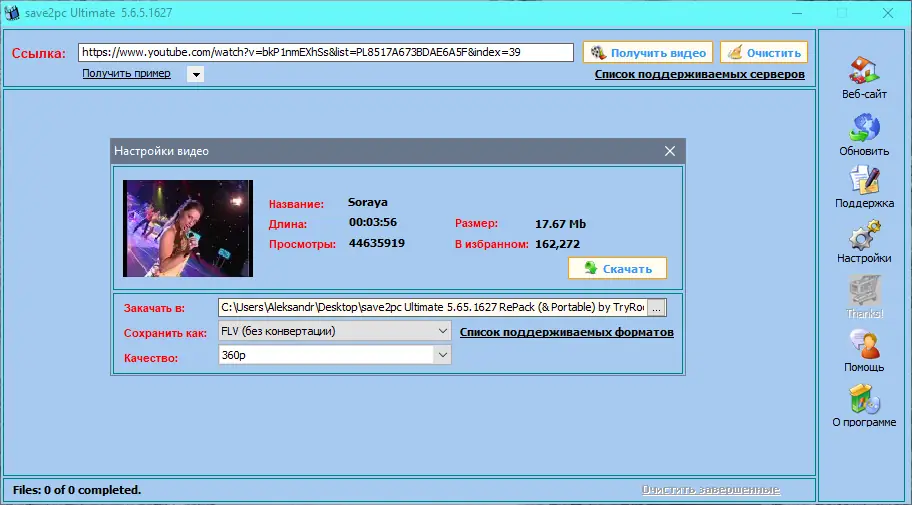
Task: Open Список поддерживаемых форматов link
Action: pos(567,332)
